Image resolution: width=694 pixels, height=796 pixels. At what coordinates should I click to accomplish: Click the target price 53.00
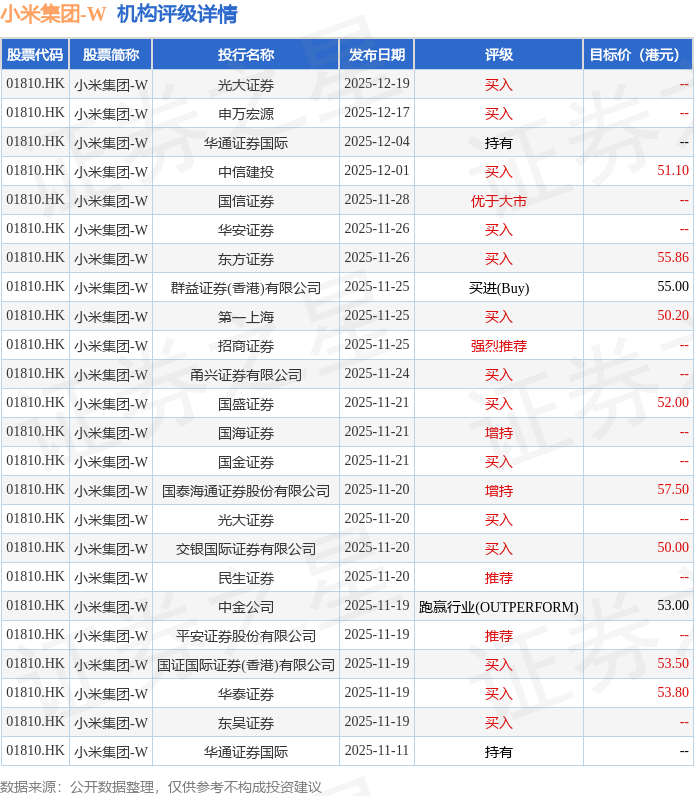(673, 605)
